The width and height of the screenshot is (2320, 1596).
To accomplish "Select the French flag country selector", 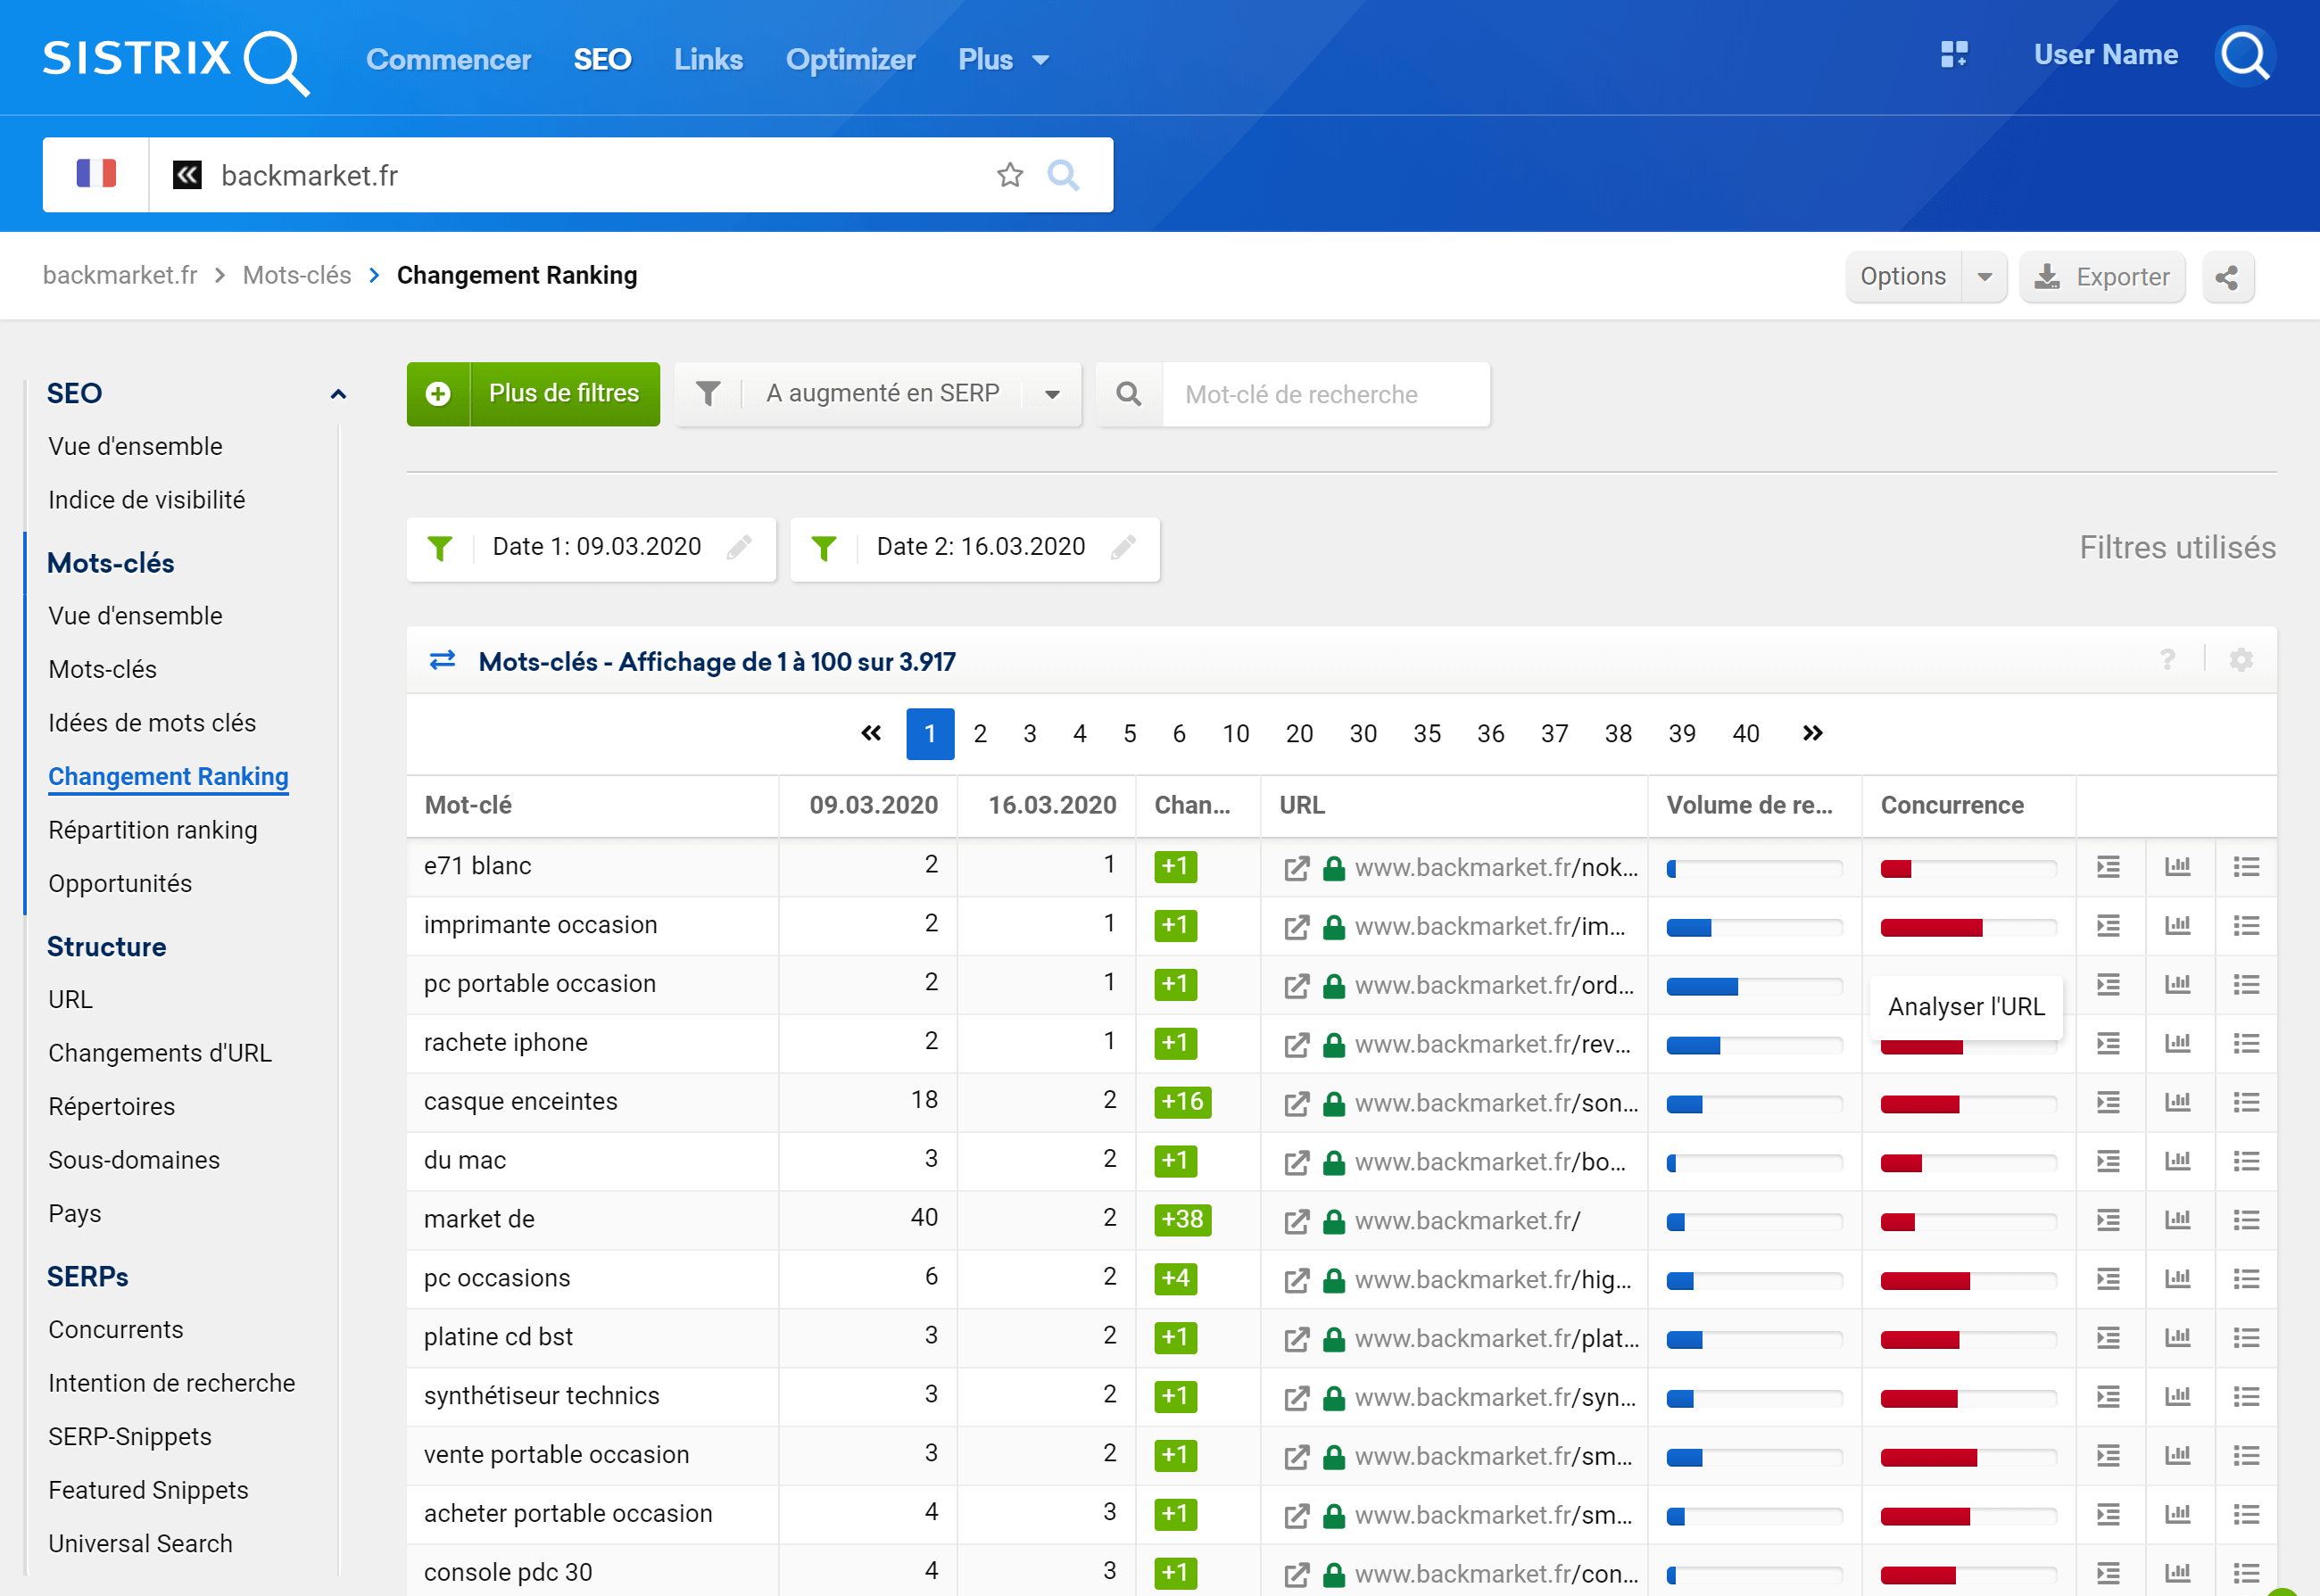I will 96,175.
